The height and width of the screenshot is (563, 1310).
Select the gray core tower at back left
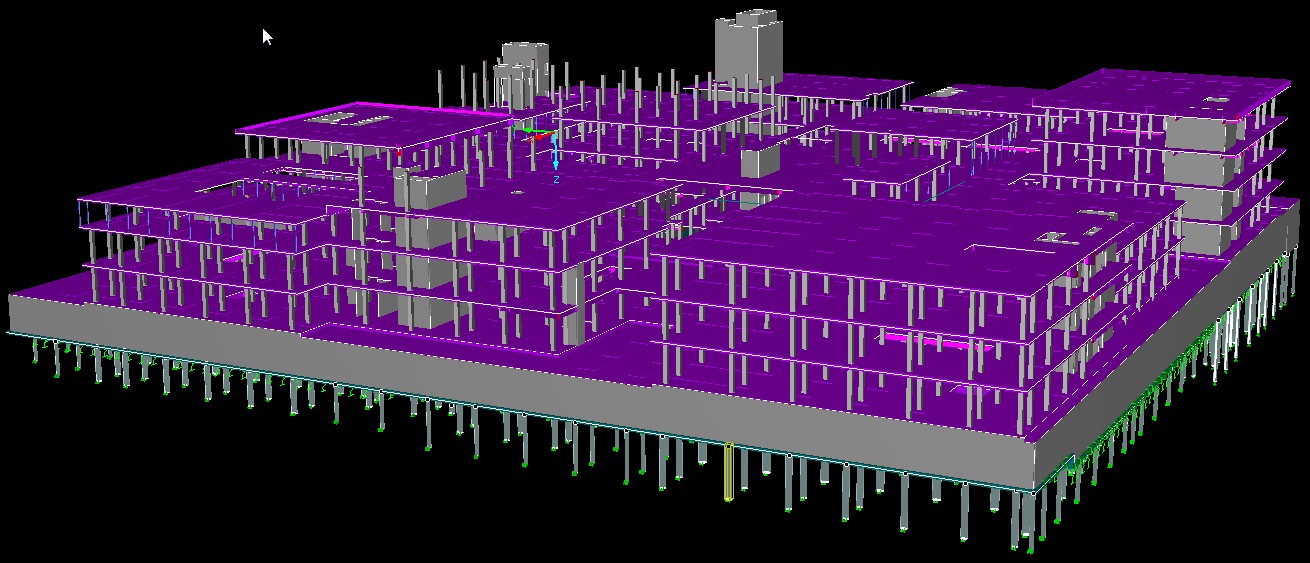(x=520, y=70)
